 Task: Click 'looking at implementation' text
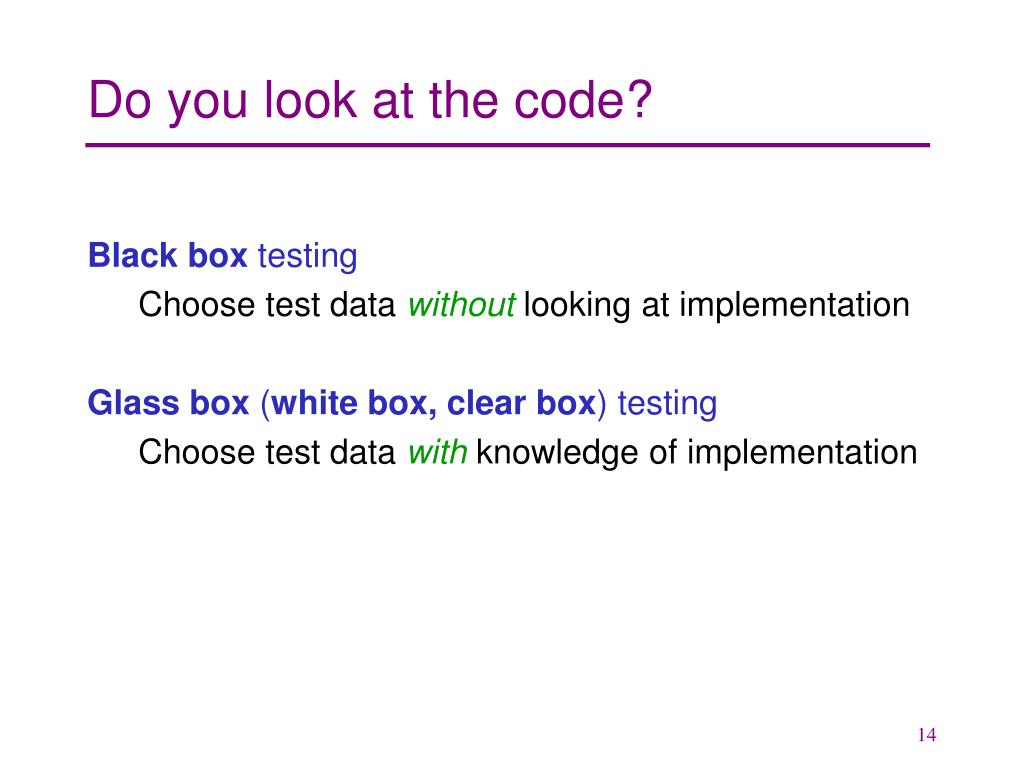(716, 306)
